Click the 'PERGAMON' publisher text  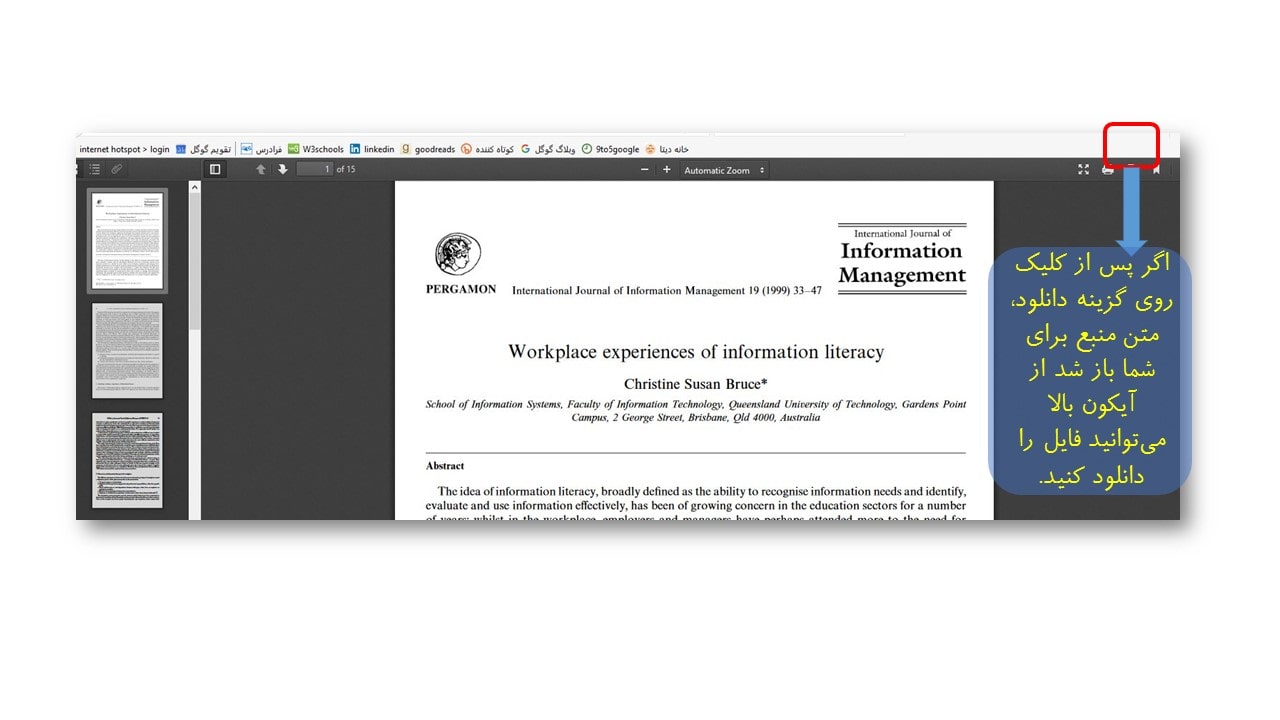pos(461,289)
